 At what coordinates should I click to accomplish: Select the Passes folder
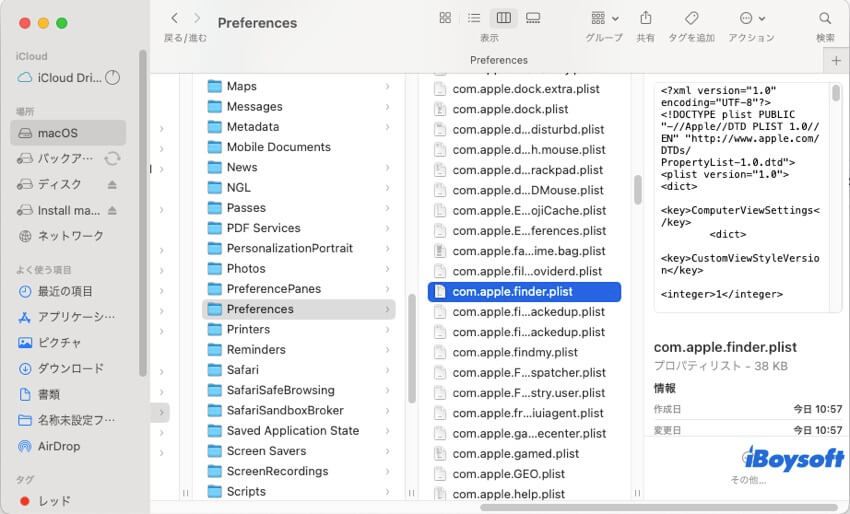pyautogui.click(x=299, y=208)
